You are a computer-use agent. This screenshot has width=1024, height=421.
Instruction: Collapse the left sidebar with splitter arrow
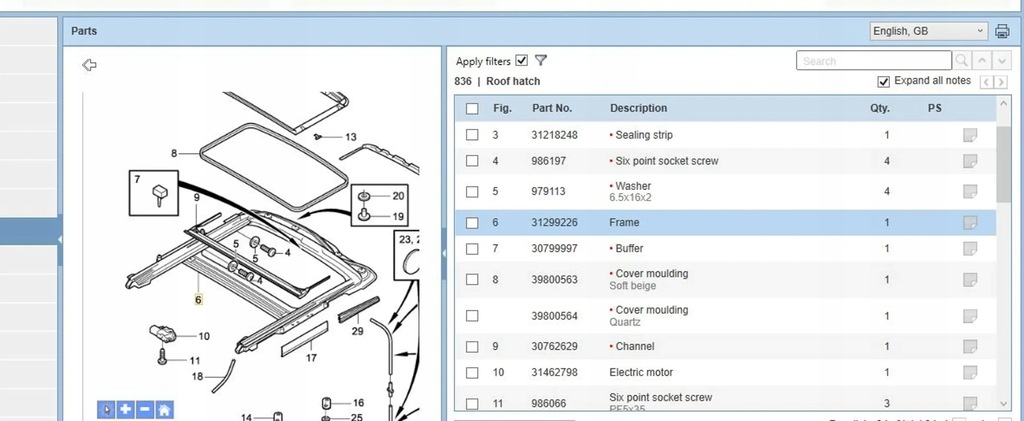[60, 240]
